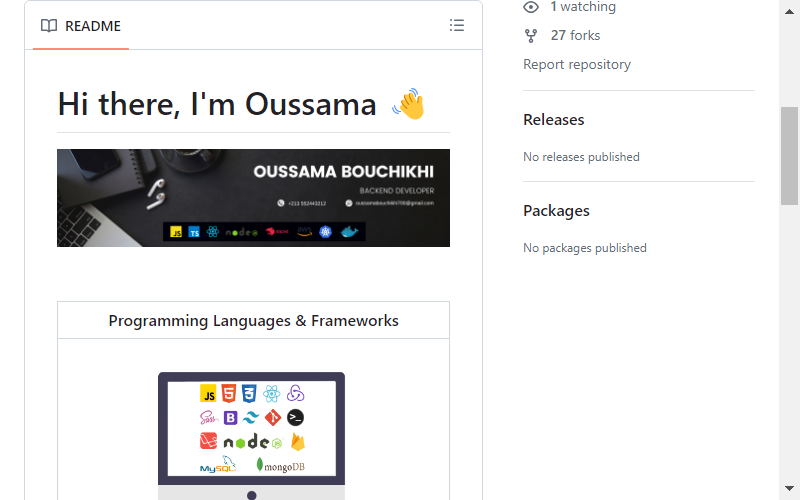Click the Firebase flame logo

point(298,441)
